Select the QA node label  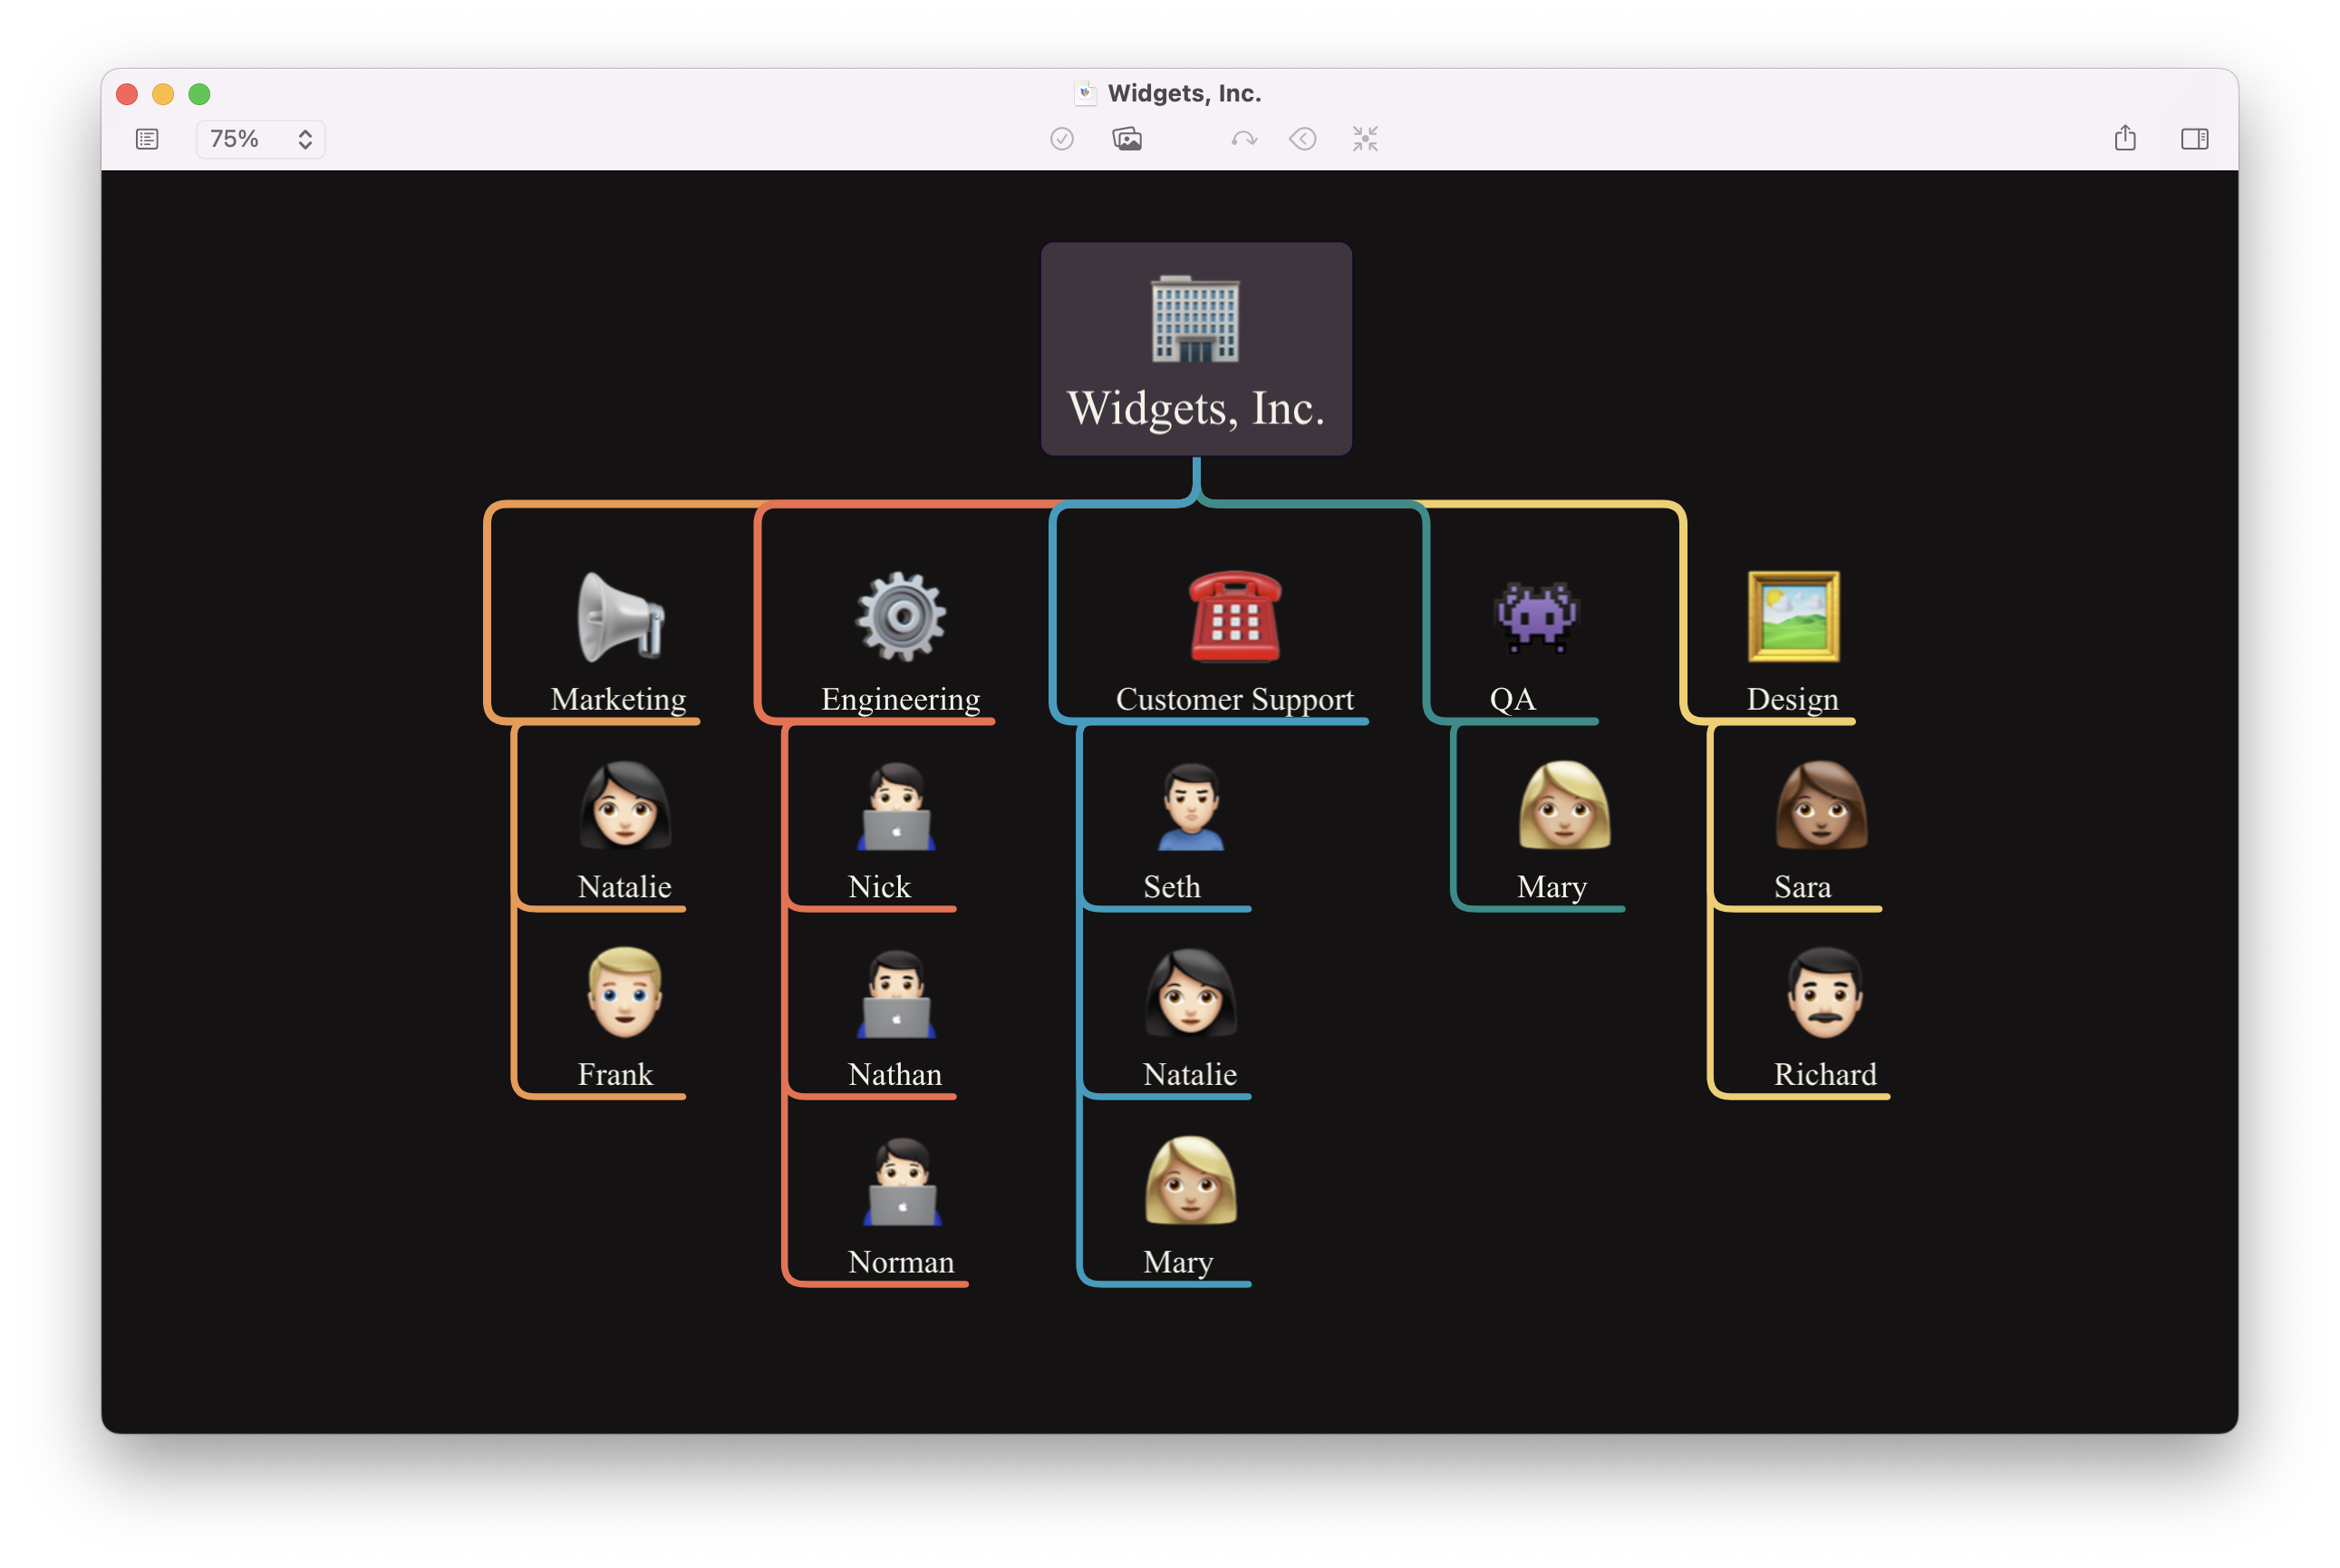click(x=1512, y=699)
